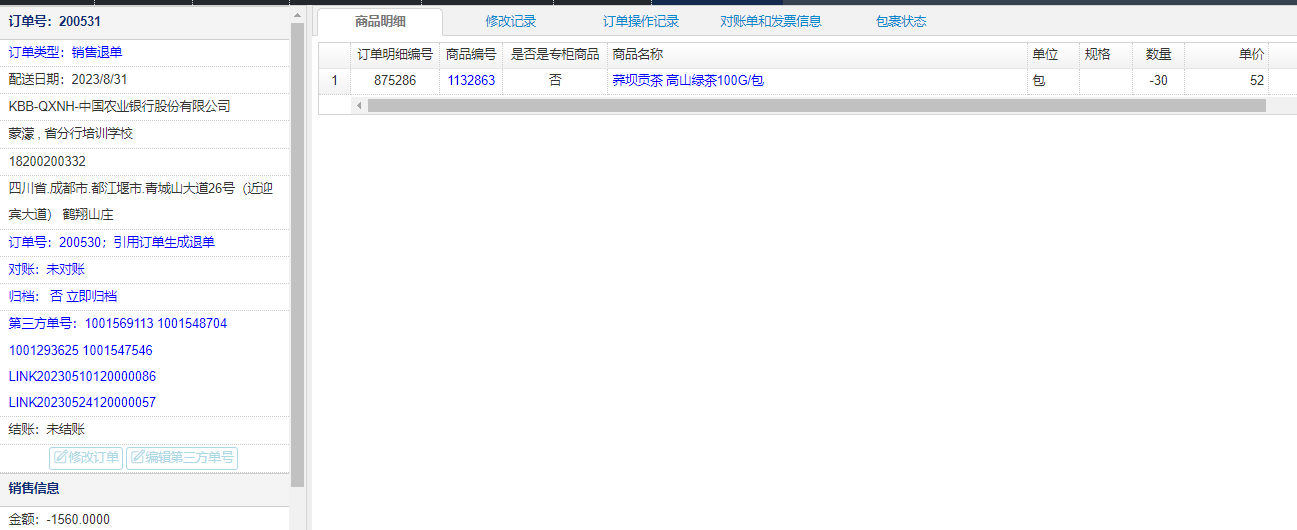Open the 包裹状态 tab
The height and width of the screenshot is (530, 1297).
pos(901,21)
